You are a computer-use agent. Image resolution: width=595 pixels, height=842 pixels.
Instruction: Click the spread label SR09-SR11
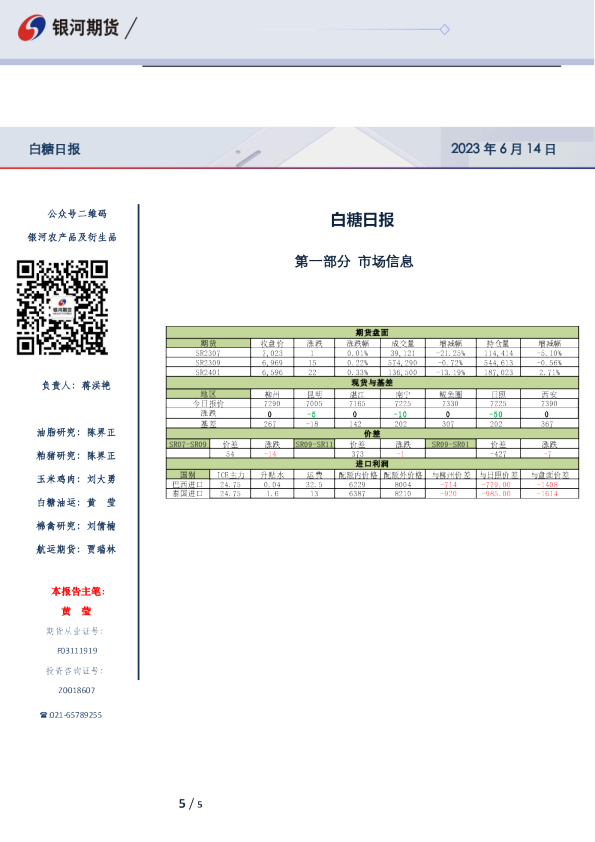pyautogui.click(x=314, y=444)
